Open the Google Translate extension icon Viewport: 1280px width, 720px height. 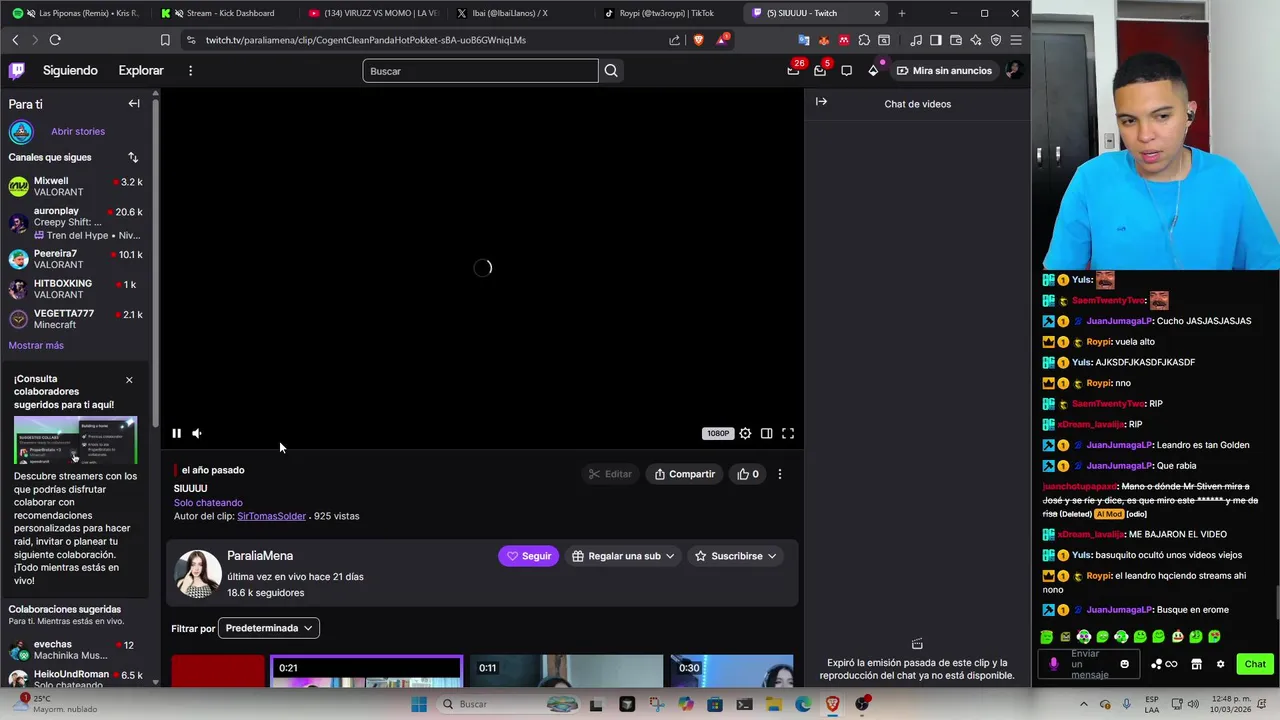click(804, 40)
